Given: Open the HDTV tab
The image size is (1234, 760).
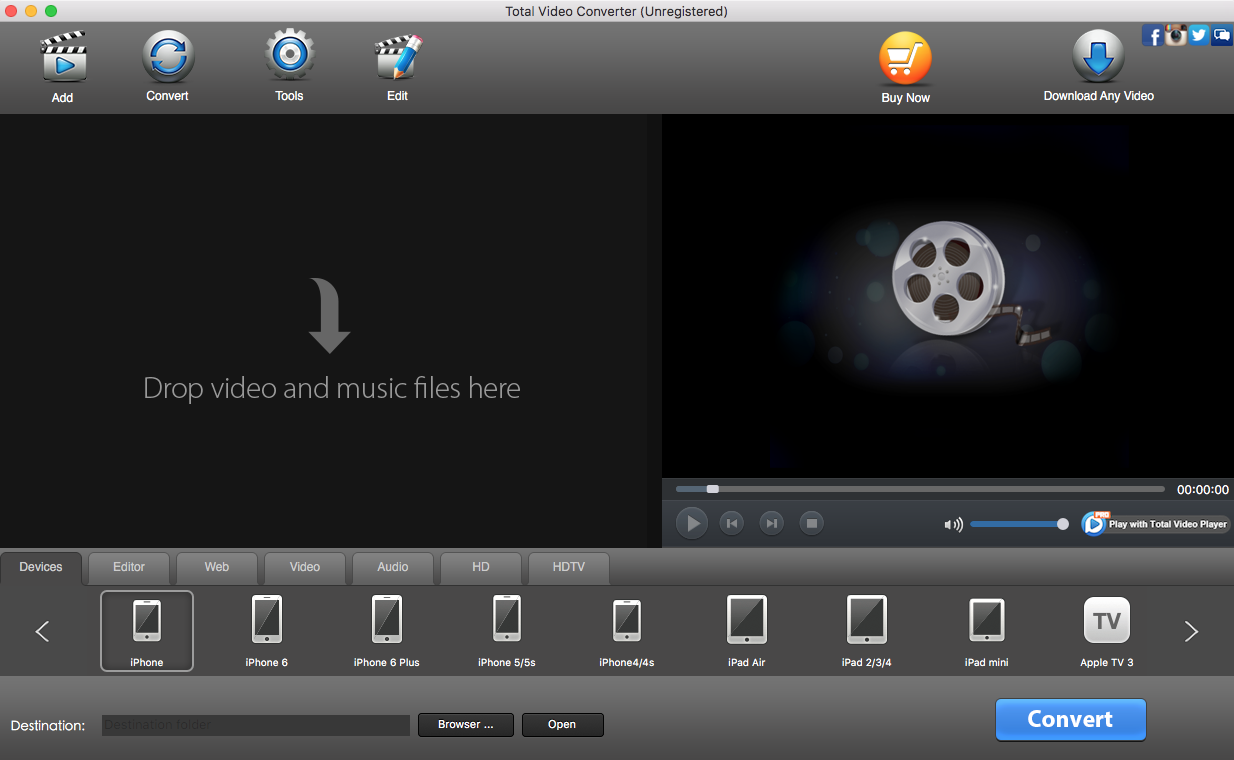Looking at the screenshot, I should [x=568, y=567].
